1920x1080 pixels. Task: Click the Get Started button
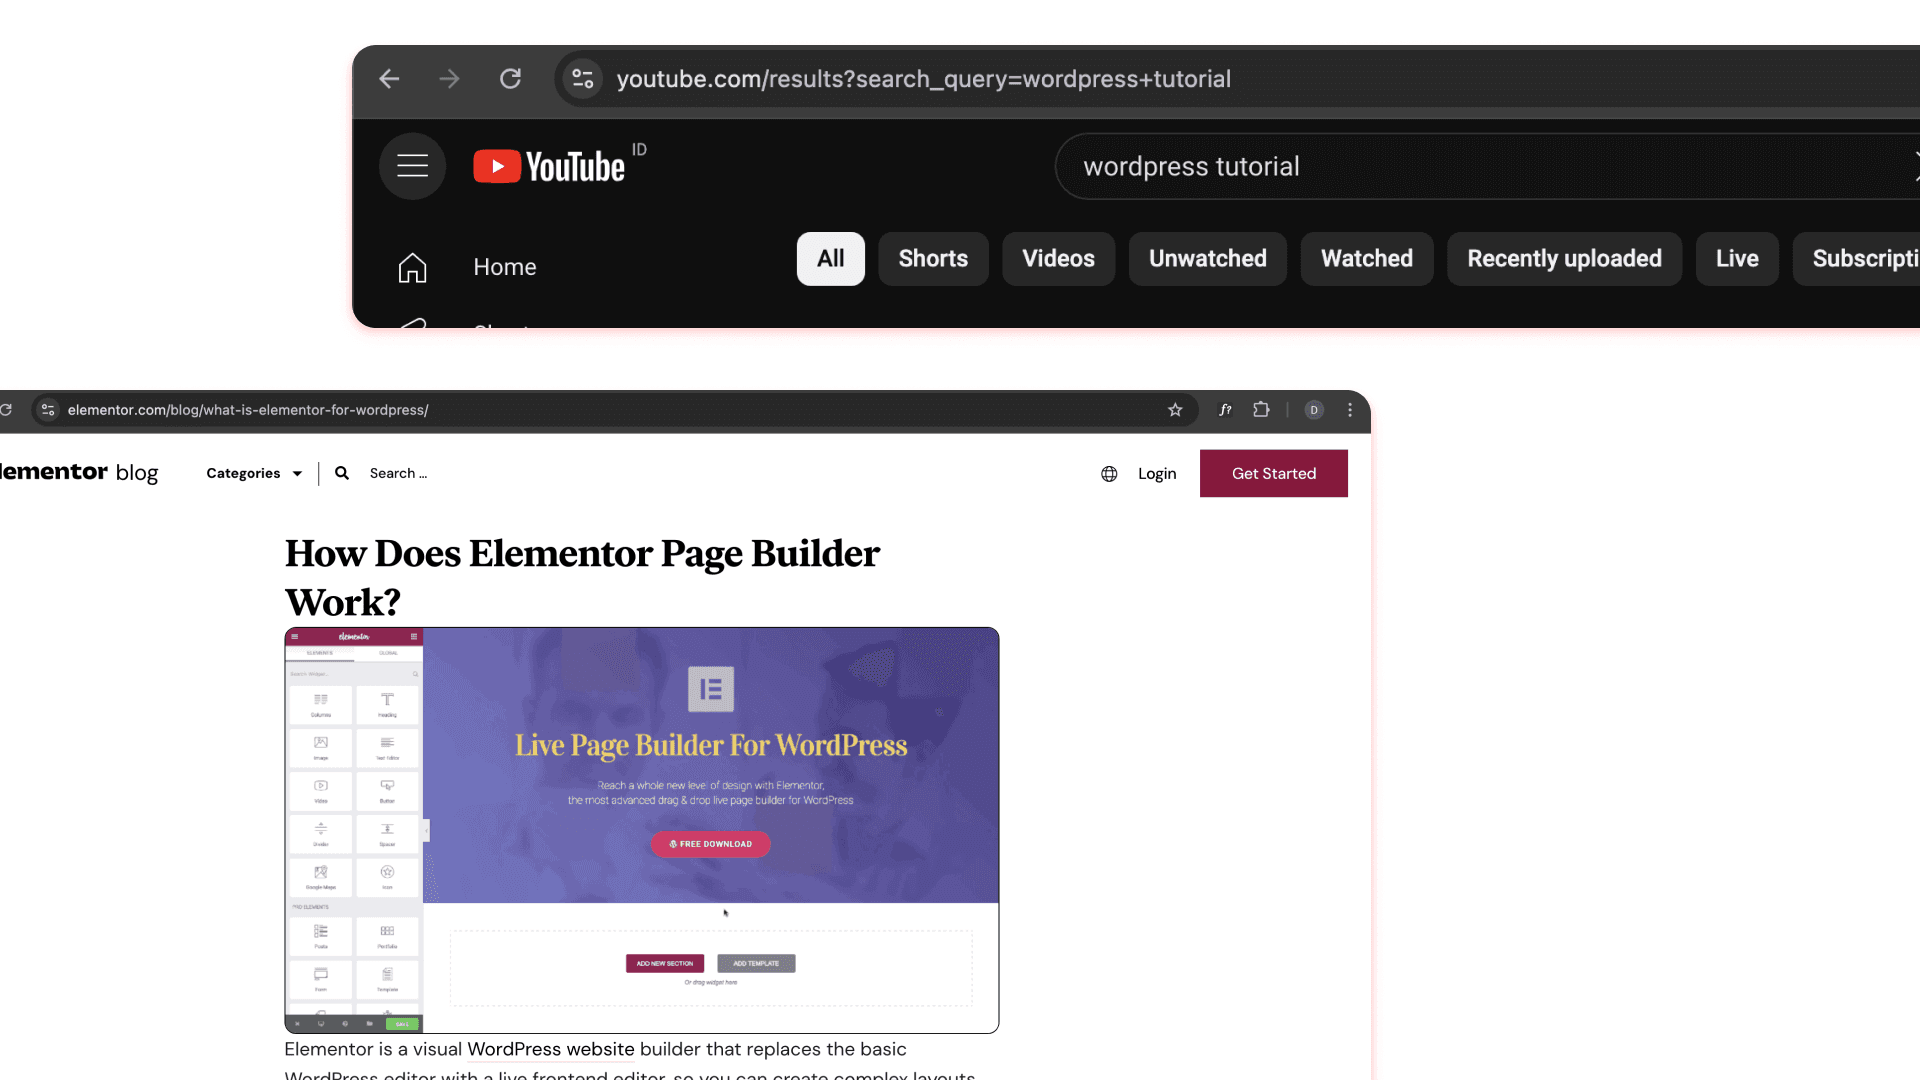coord(1274,473)
